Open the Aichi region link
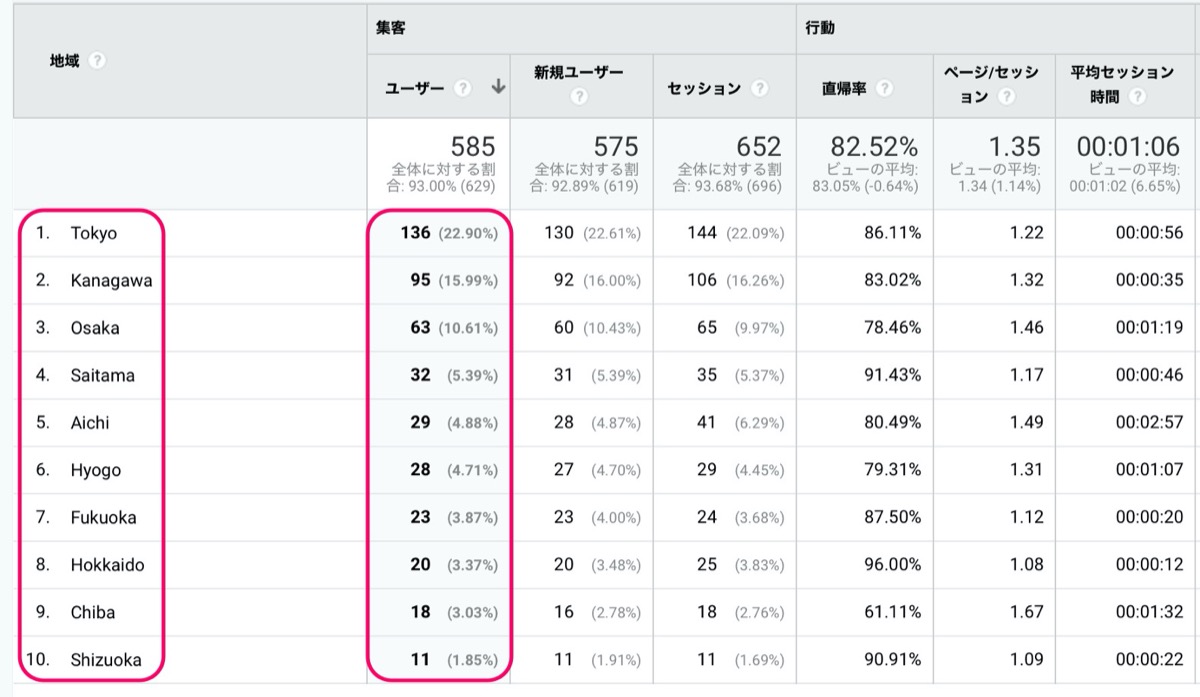Image resolution: width=1200 pixels, height=697 pixels. pyautogui.click(x=90, y=422)
